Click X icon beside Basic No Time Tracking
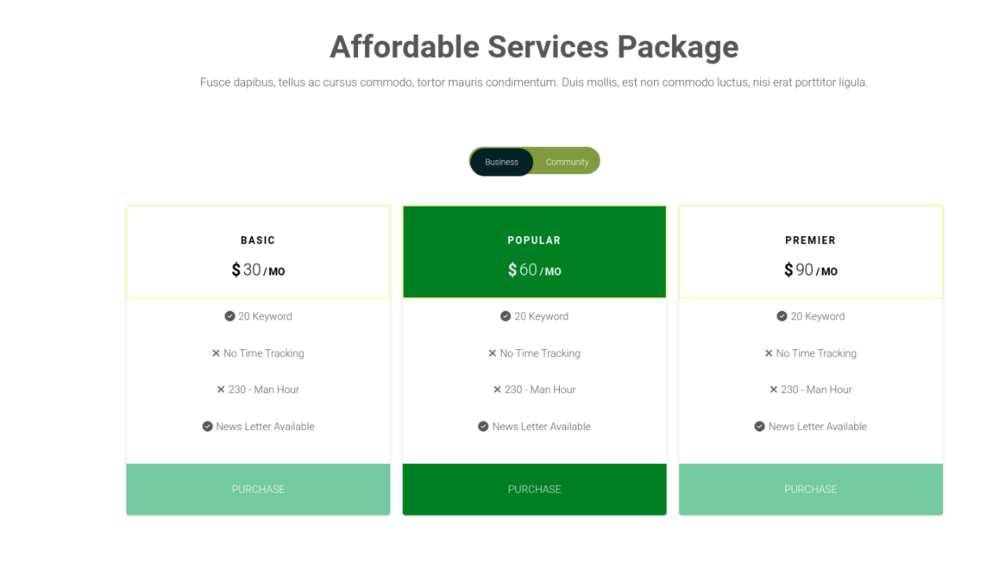 coord(216,353)
